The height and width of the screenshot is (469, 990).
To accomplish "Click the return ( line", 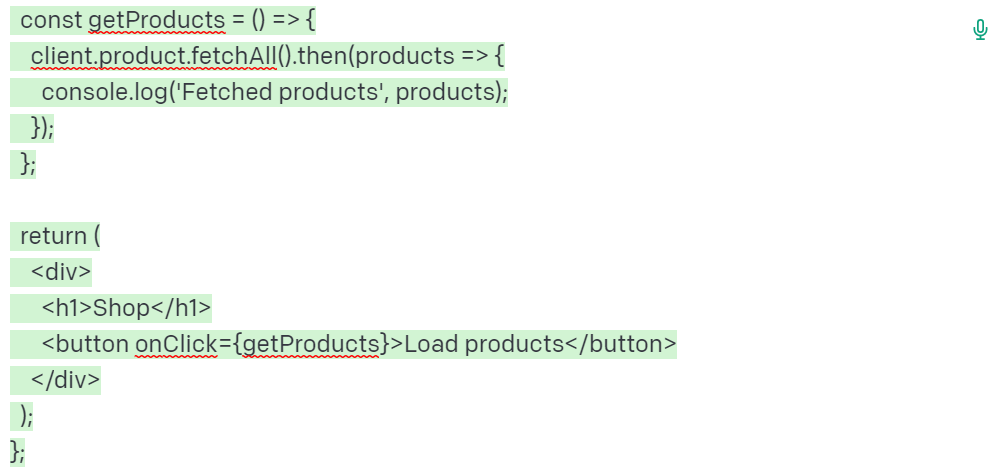I will [55, 237].
